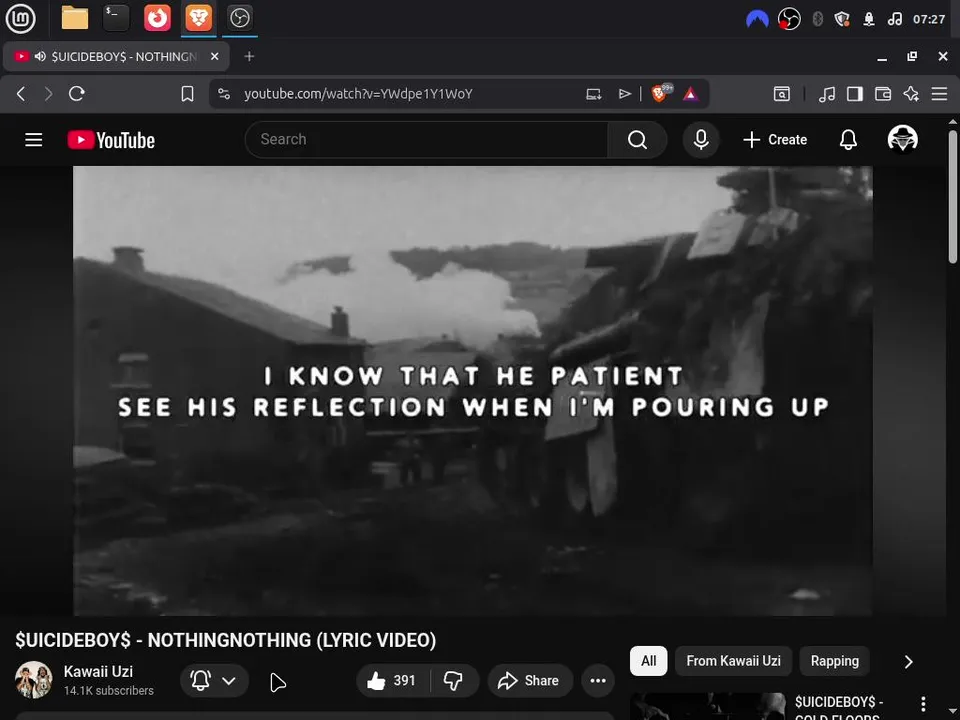960x720 pixels.
Task: View site settings icon in address bar
Action: pos(224,94)
